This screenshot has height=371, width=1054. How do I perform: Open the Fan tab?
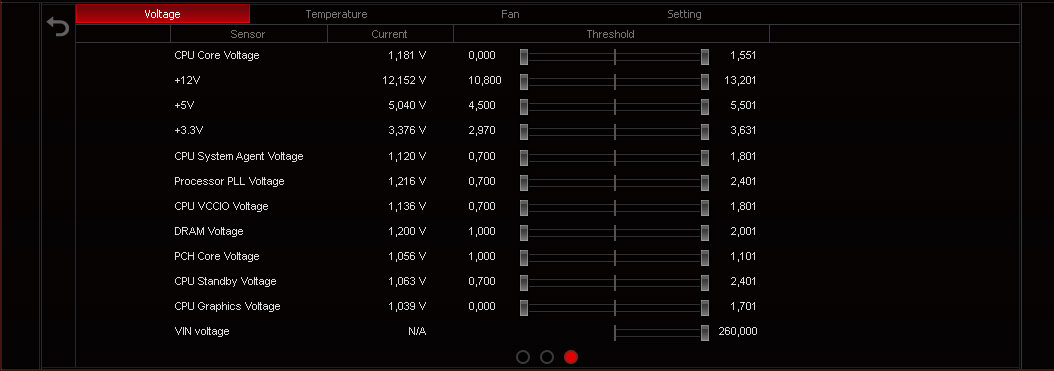510,14
